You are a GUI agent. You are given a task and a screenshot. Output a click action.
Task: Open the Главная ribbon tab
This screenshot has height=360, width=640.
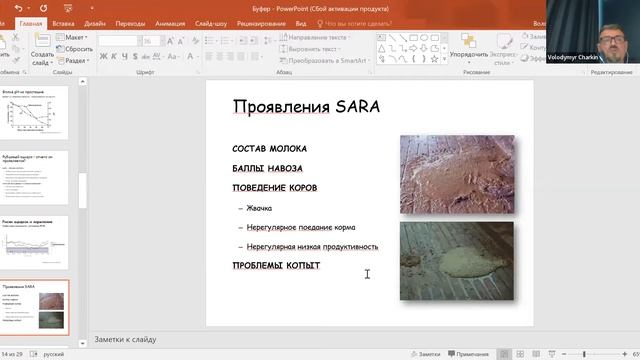coord(31,24)
